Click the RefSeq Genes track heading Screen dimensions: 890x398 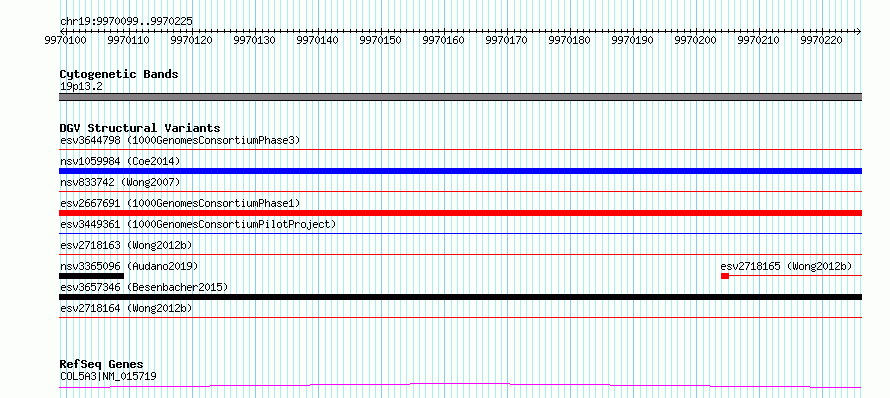pos(101,364)
